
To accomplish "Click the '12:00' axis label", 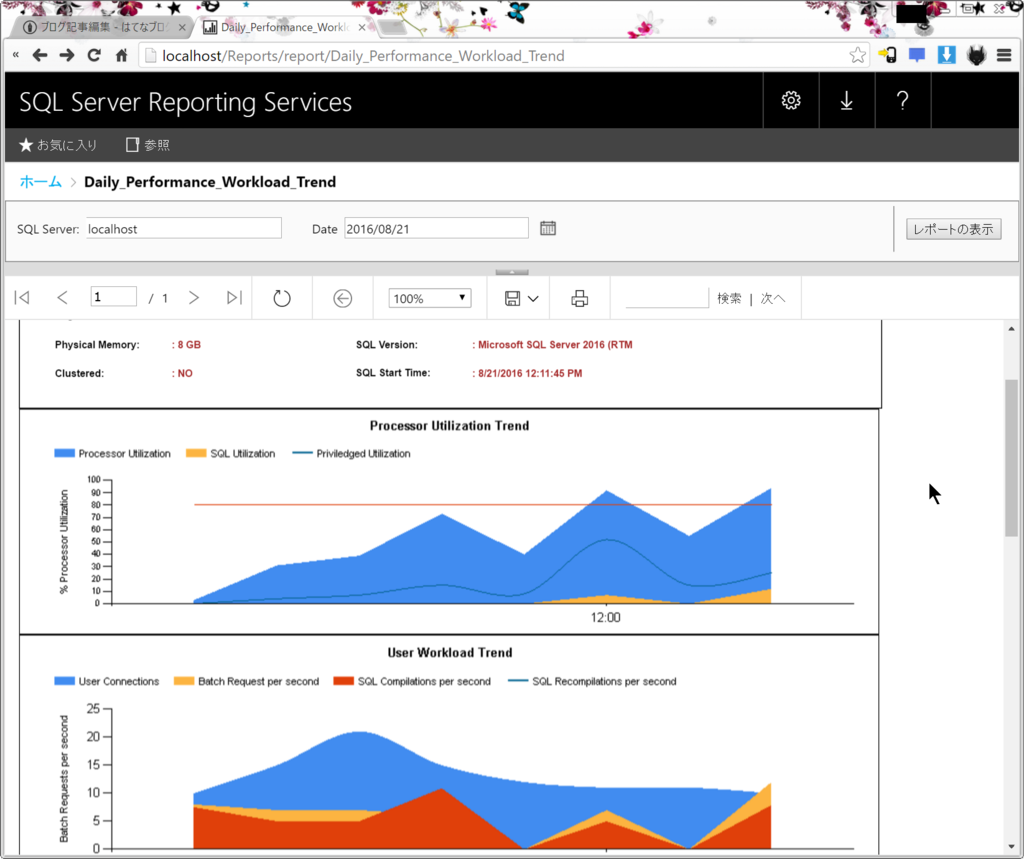I will pos(605,618).
